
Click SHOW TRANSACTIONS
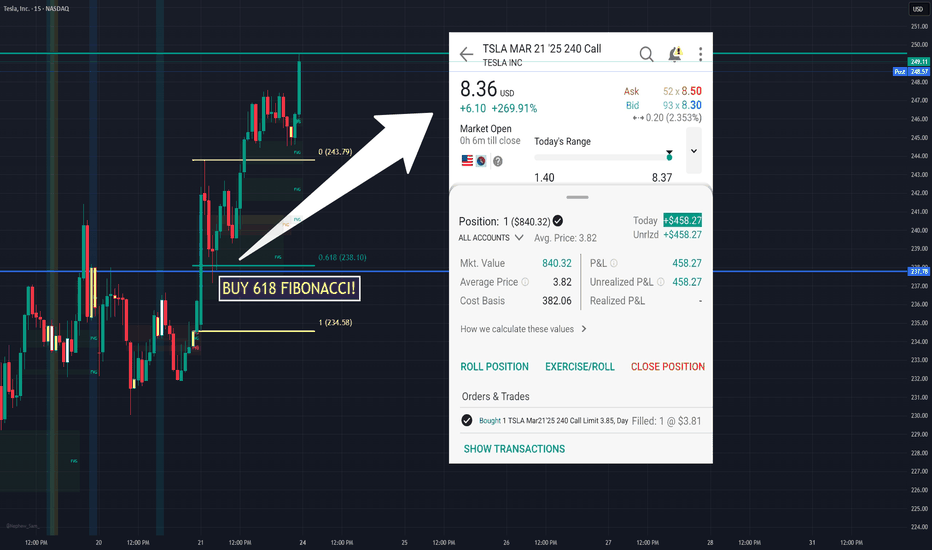tap(514, 449)
